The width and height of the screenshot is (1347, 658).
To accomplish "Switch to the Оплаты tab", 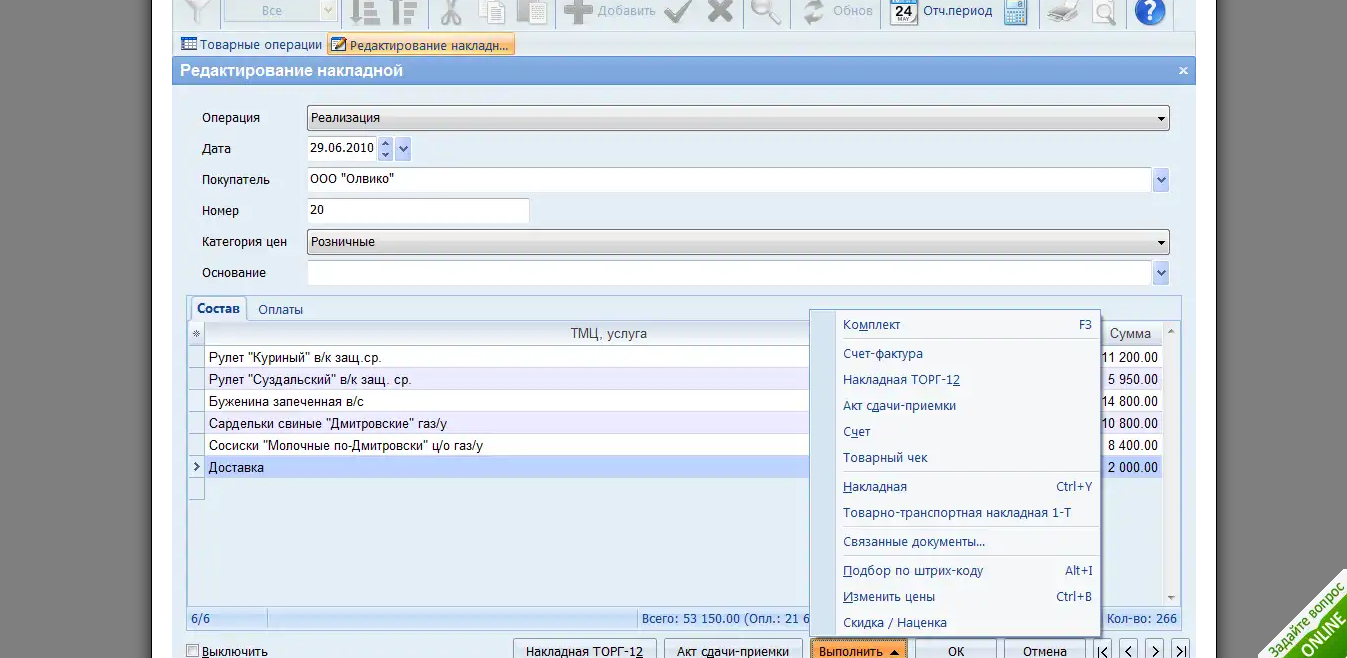I will pyautogui.click(x=280, y=309).
